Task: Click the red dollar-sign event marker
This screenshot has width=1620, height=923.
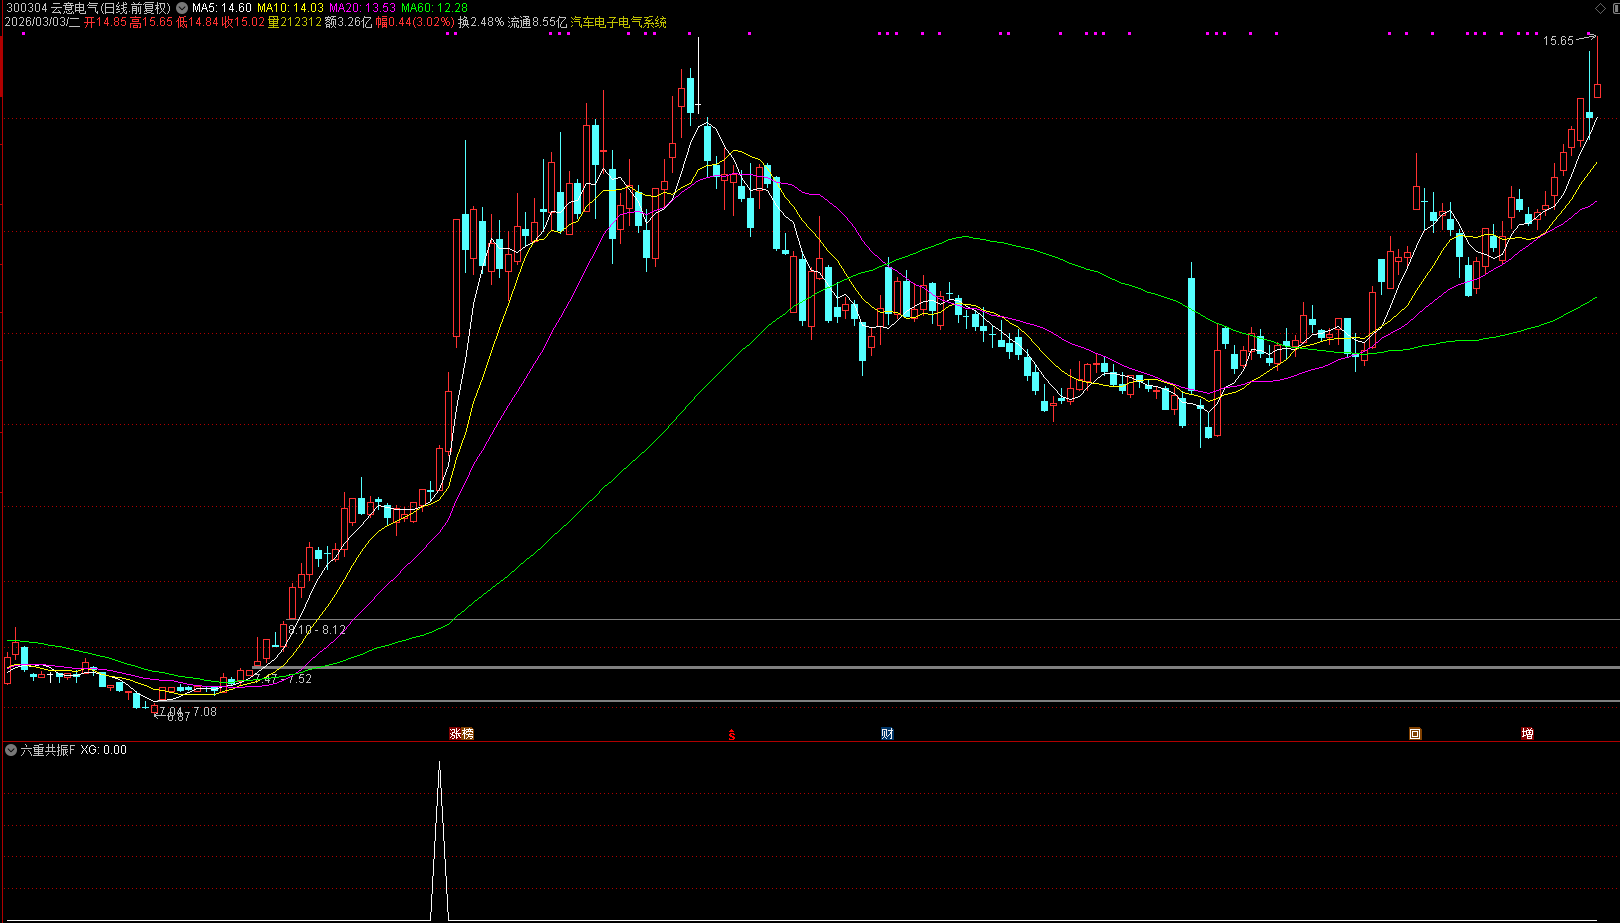Action: pos(732,735)
